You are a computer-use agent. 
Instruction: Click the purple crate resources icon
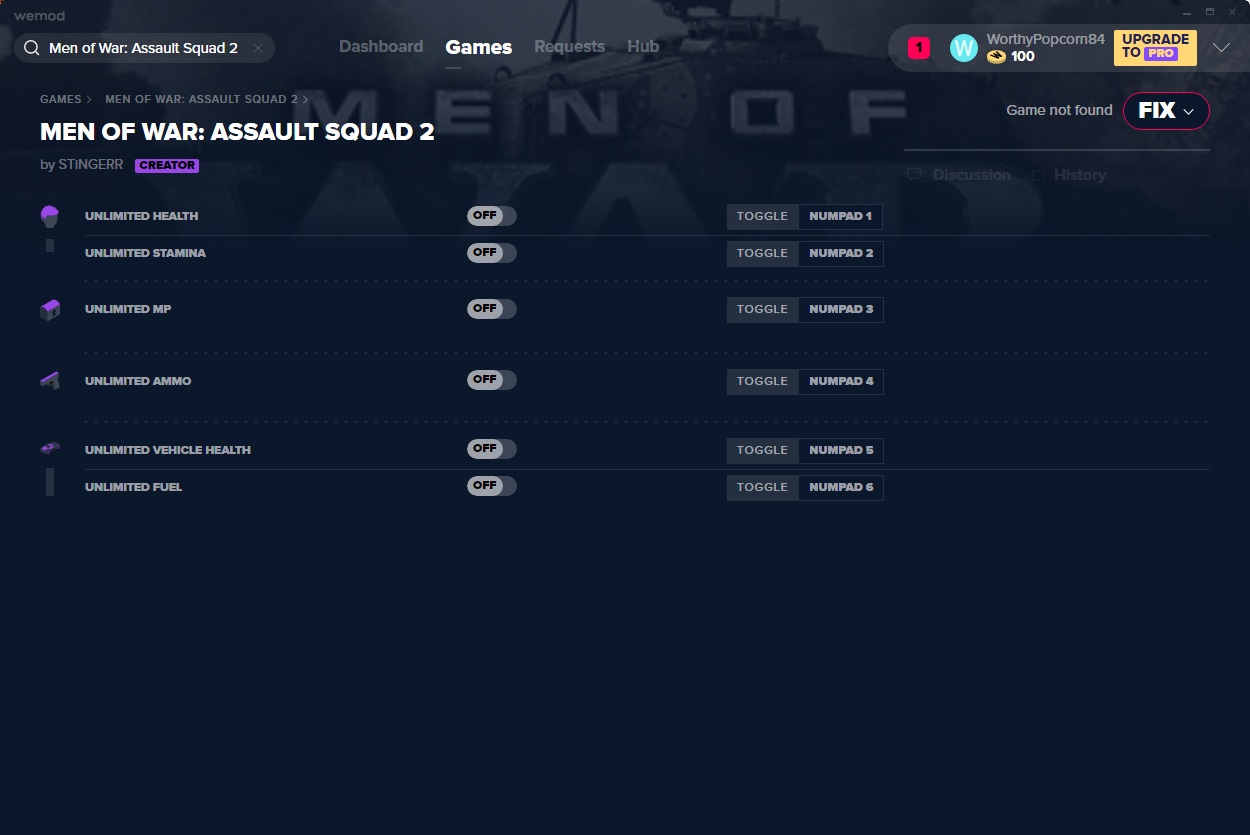click(50, 310)
